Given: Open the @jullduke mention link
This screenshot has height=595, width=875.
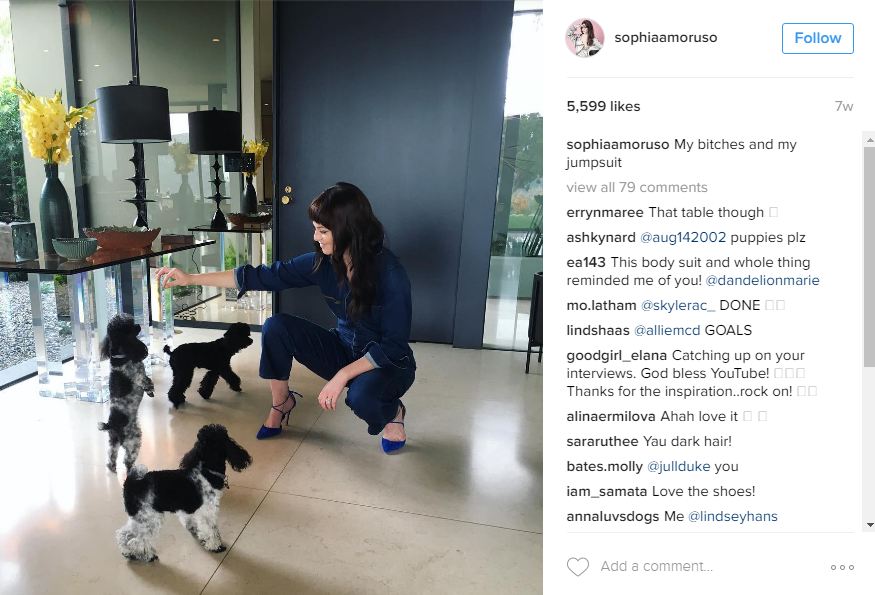Looking at the screenshot, I should pyautogui.click(x=678, y=467).
